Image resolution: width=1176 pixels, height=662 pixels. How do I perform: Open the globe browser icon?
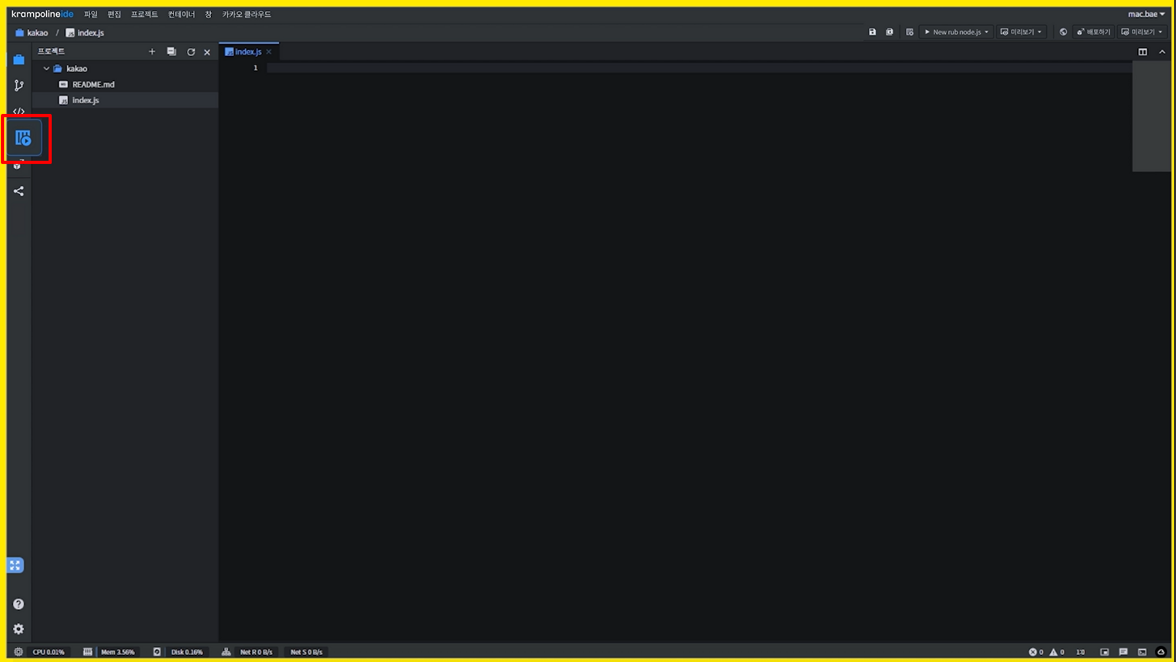[1063, 32]
